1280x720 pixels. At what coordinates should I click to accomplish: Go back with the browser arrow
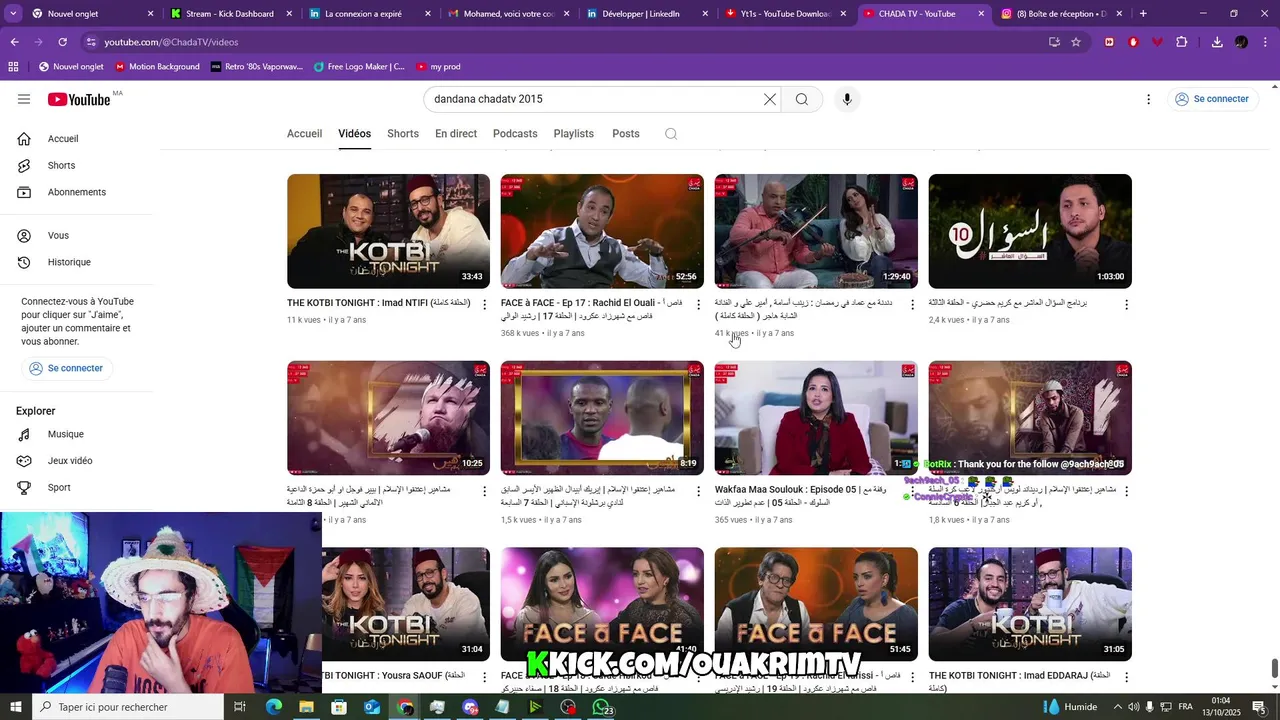pyautogui.click(x=14, y=42)
